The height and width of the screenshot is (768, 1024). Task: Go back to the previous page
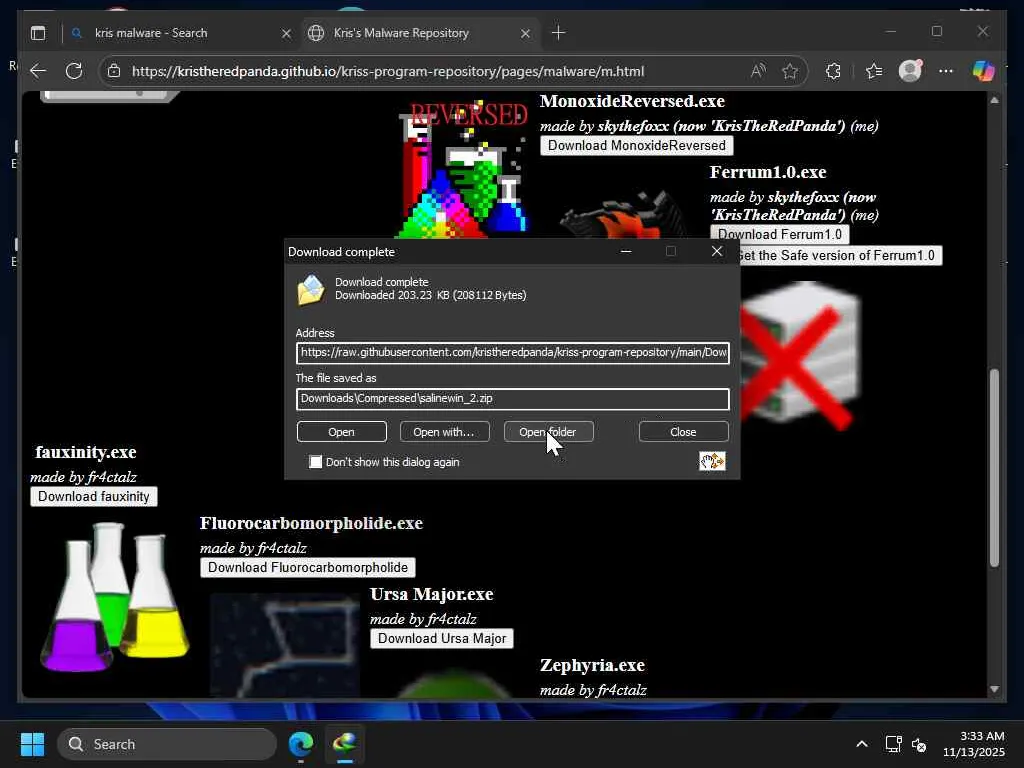(x=39, y=71)
